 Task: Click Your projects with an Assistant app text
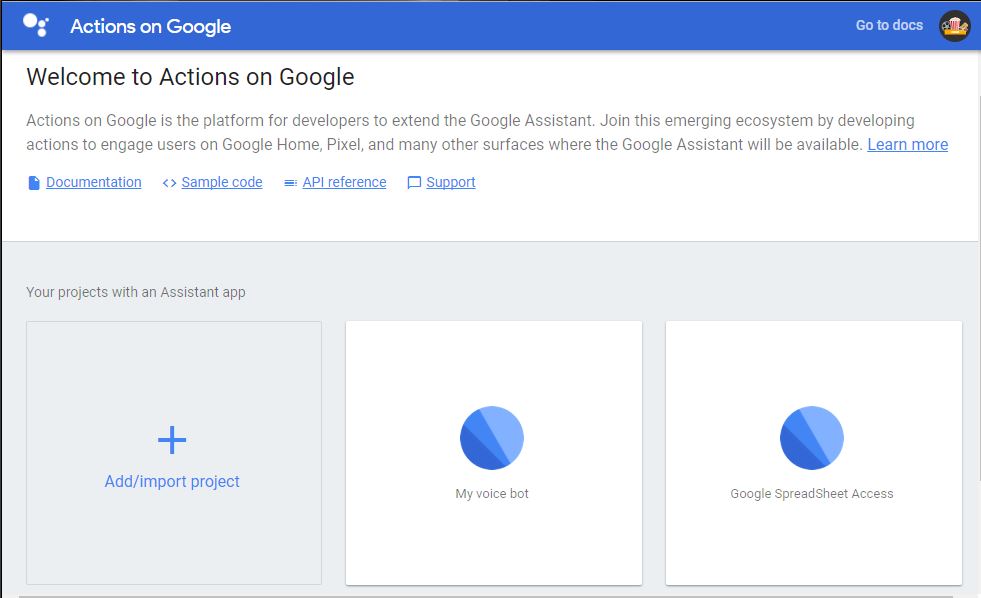[x=136, y=292]
